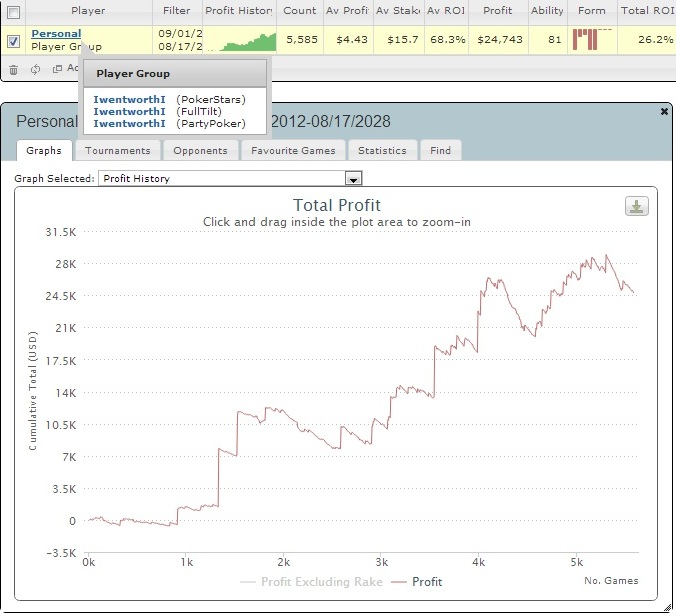Toggle the Profit Excluding Rake legend series

point(311,582)
